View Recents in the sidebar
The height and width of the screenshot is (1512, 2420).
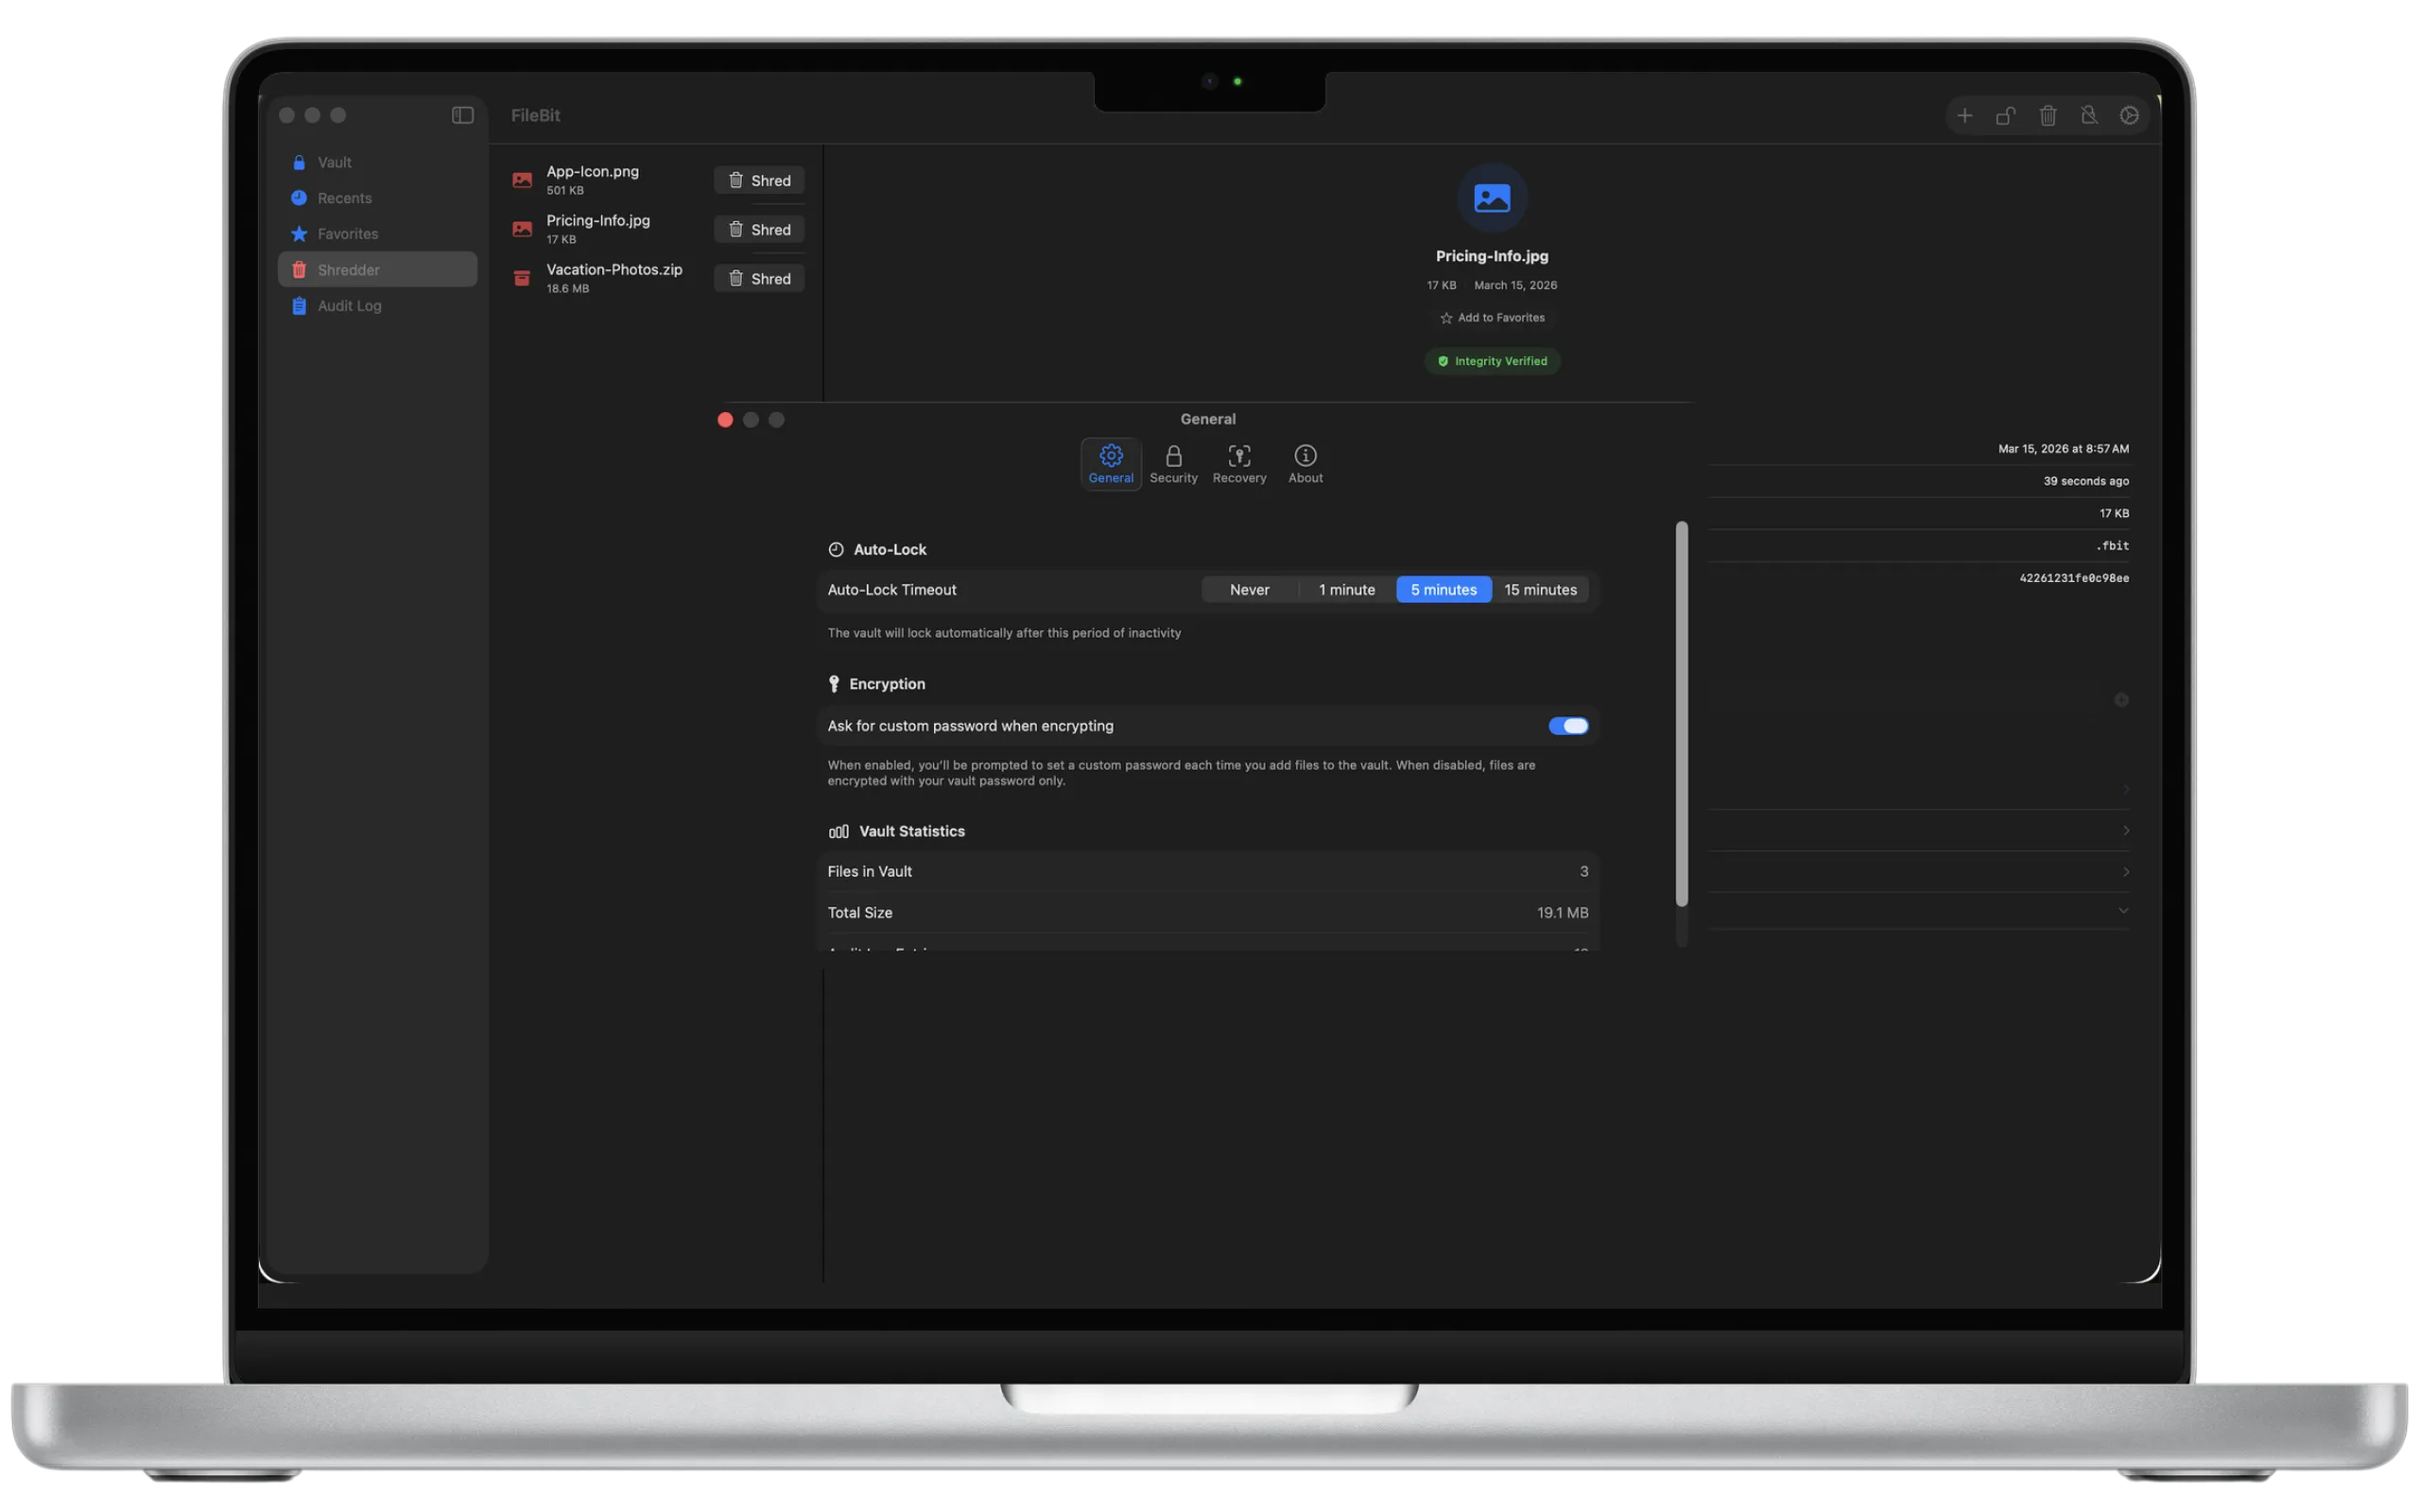[x=344, y=197]
